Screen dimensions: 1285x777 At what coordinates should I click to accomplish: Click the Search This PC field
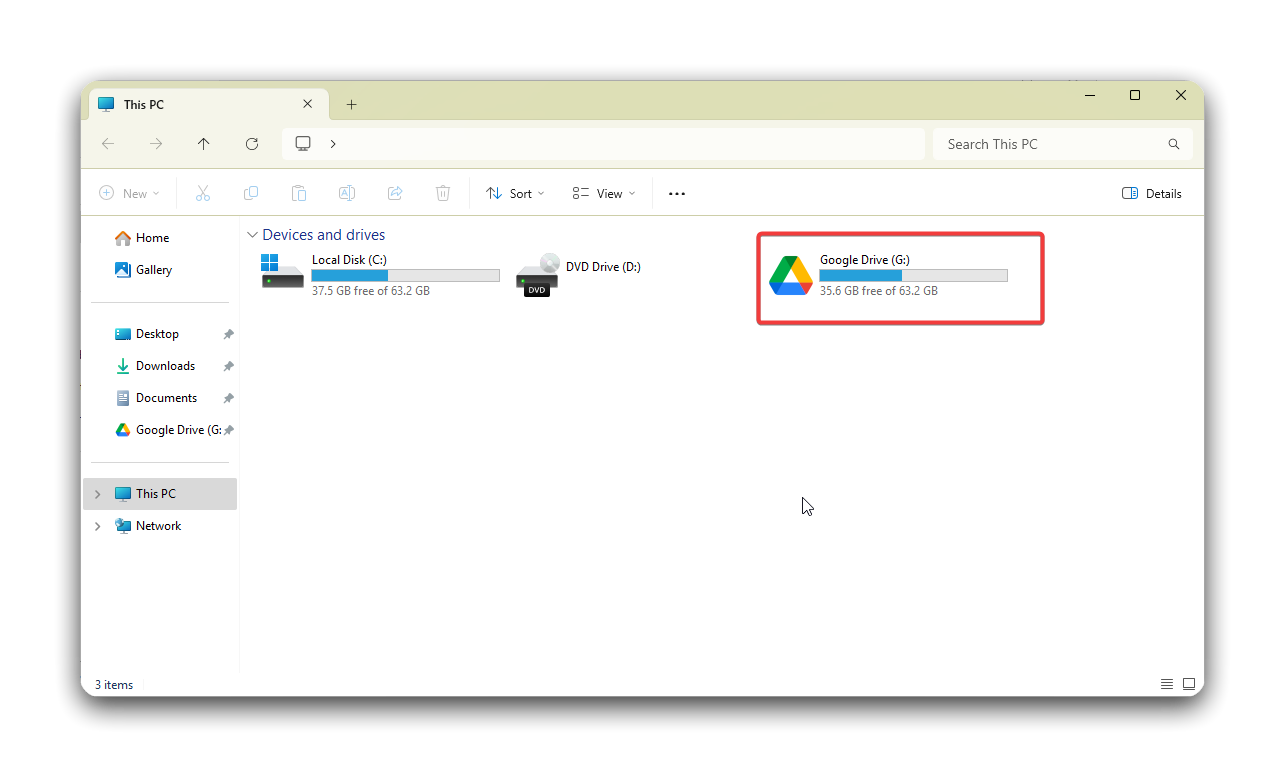(x=1050, y=144)
